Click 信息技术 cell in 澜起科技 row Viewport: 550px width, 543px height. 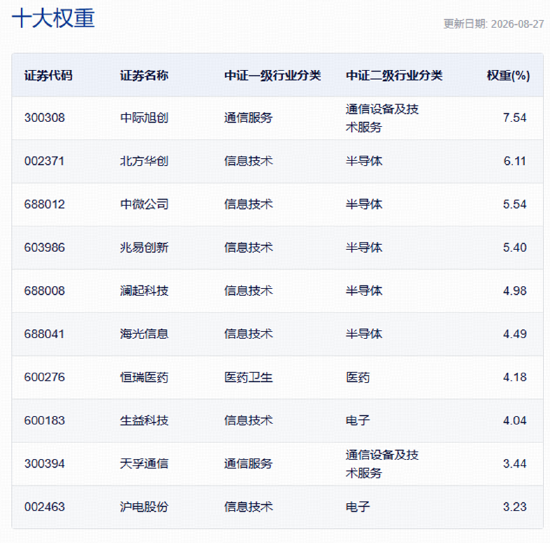(248, 291)
